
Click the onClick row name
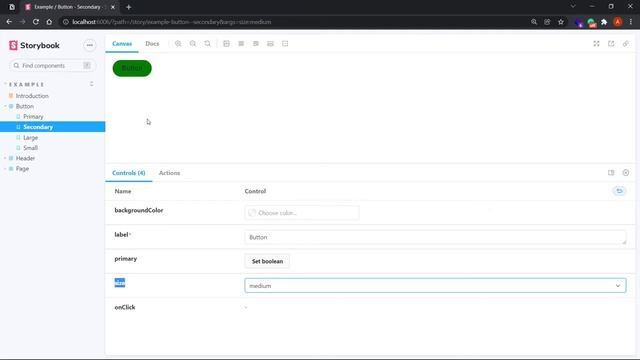(125, 307)
